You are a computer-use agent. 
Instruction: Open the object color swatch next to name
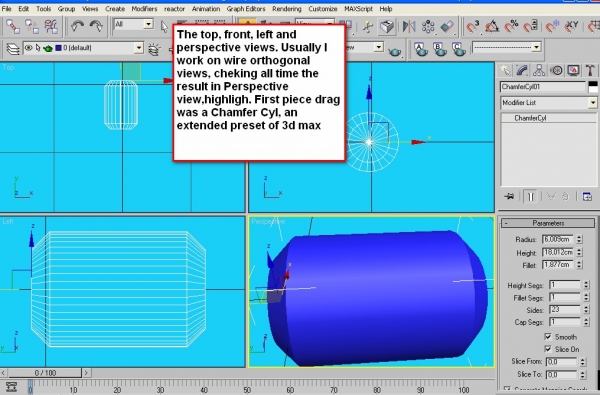click(x=593, y=87)
